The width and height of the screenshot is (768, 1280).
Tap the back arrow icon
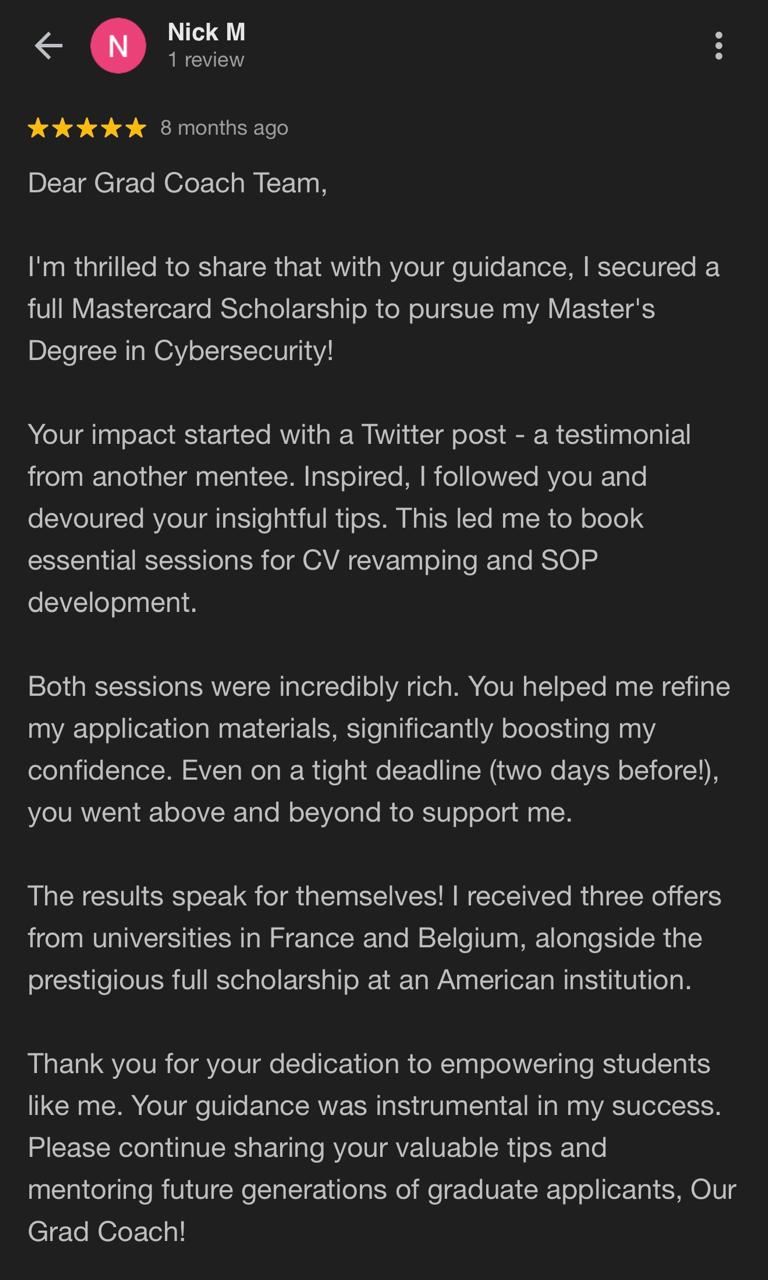tap(48, 45)
